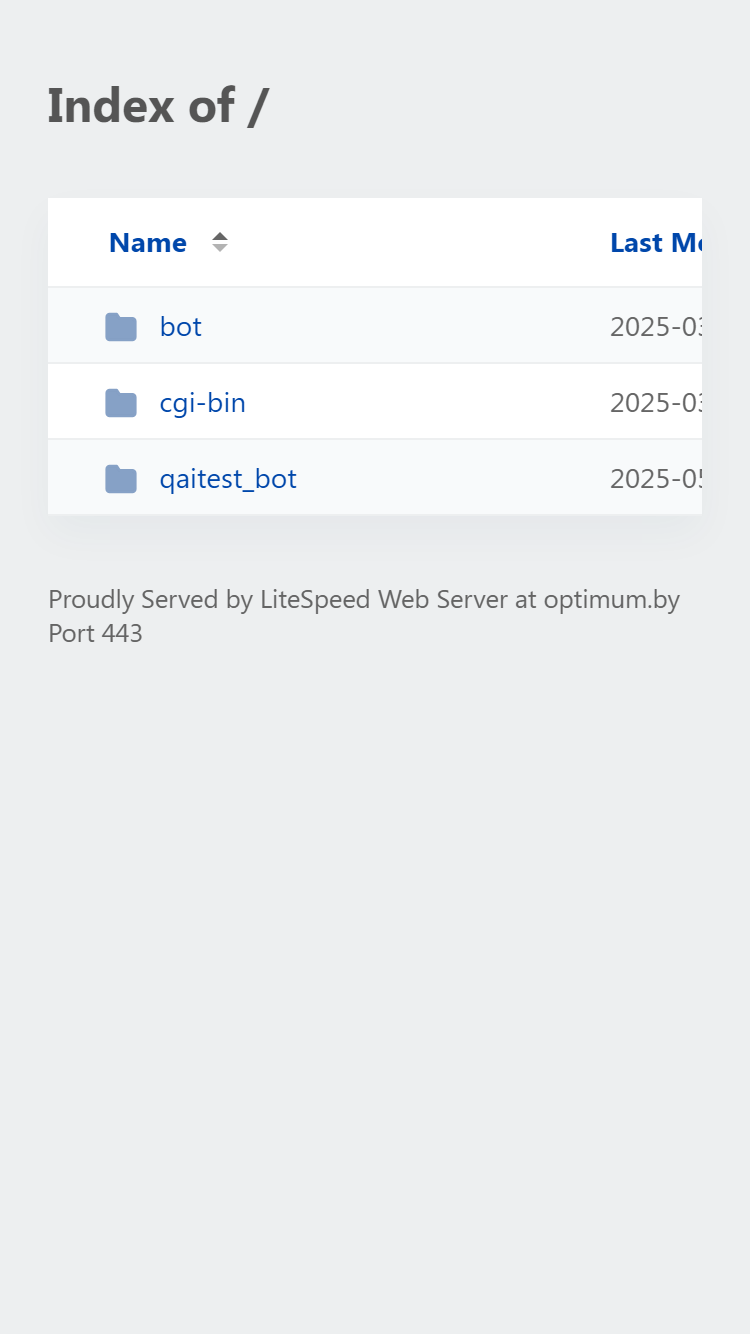Click the downward sort arrow next to Name

click(x=220, y=248)
